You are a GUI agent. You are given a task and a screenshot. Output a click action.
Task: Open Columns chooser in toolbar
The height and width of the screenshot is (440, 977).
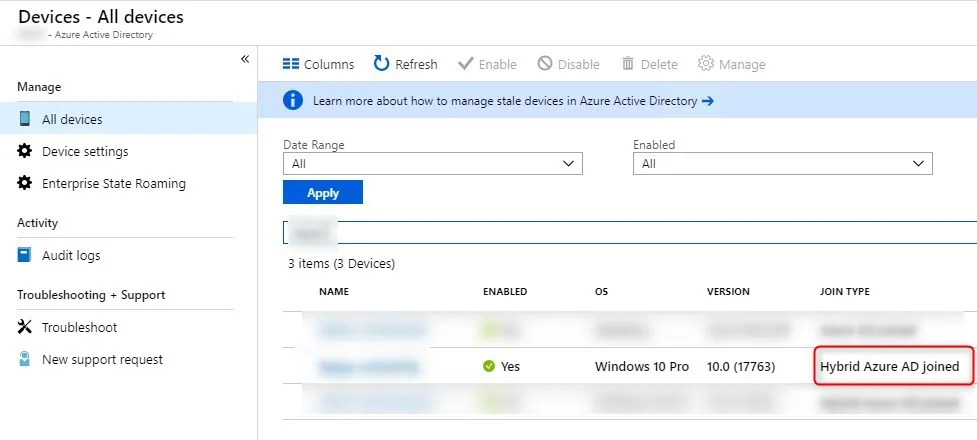(x=318, y=64)
